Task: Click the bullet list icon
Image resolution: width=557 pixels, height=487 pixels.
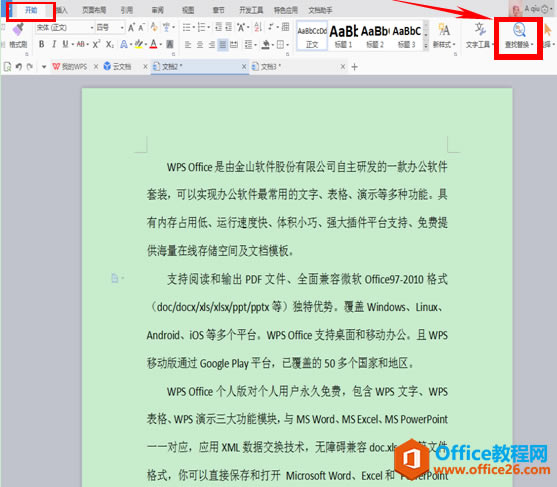Action: 186,27
